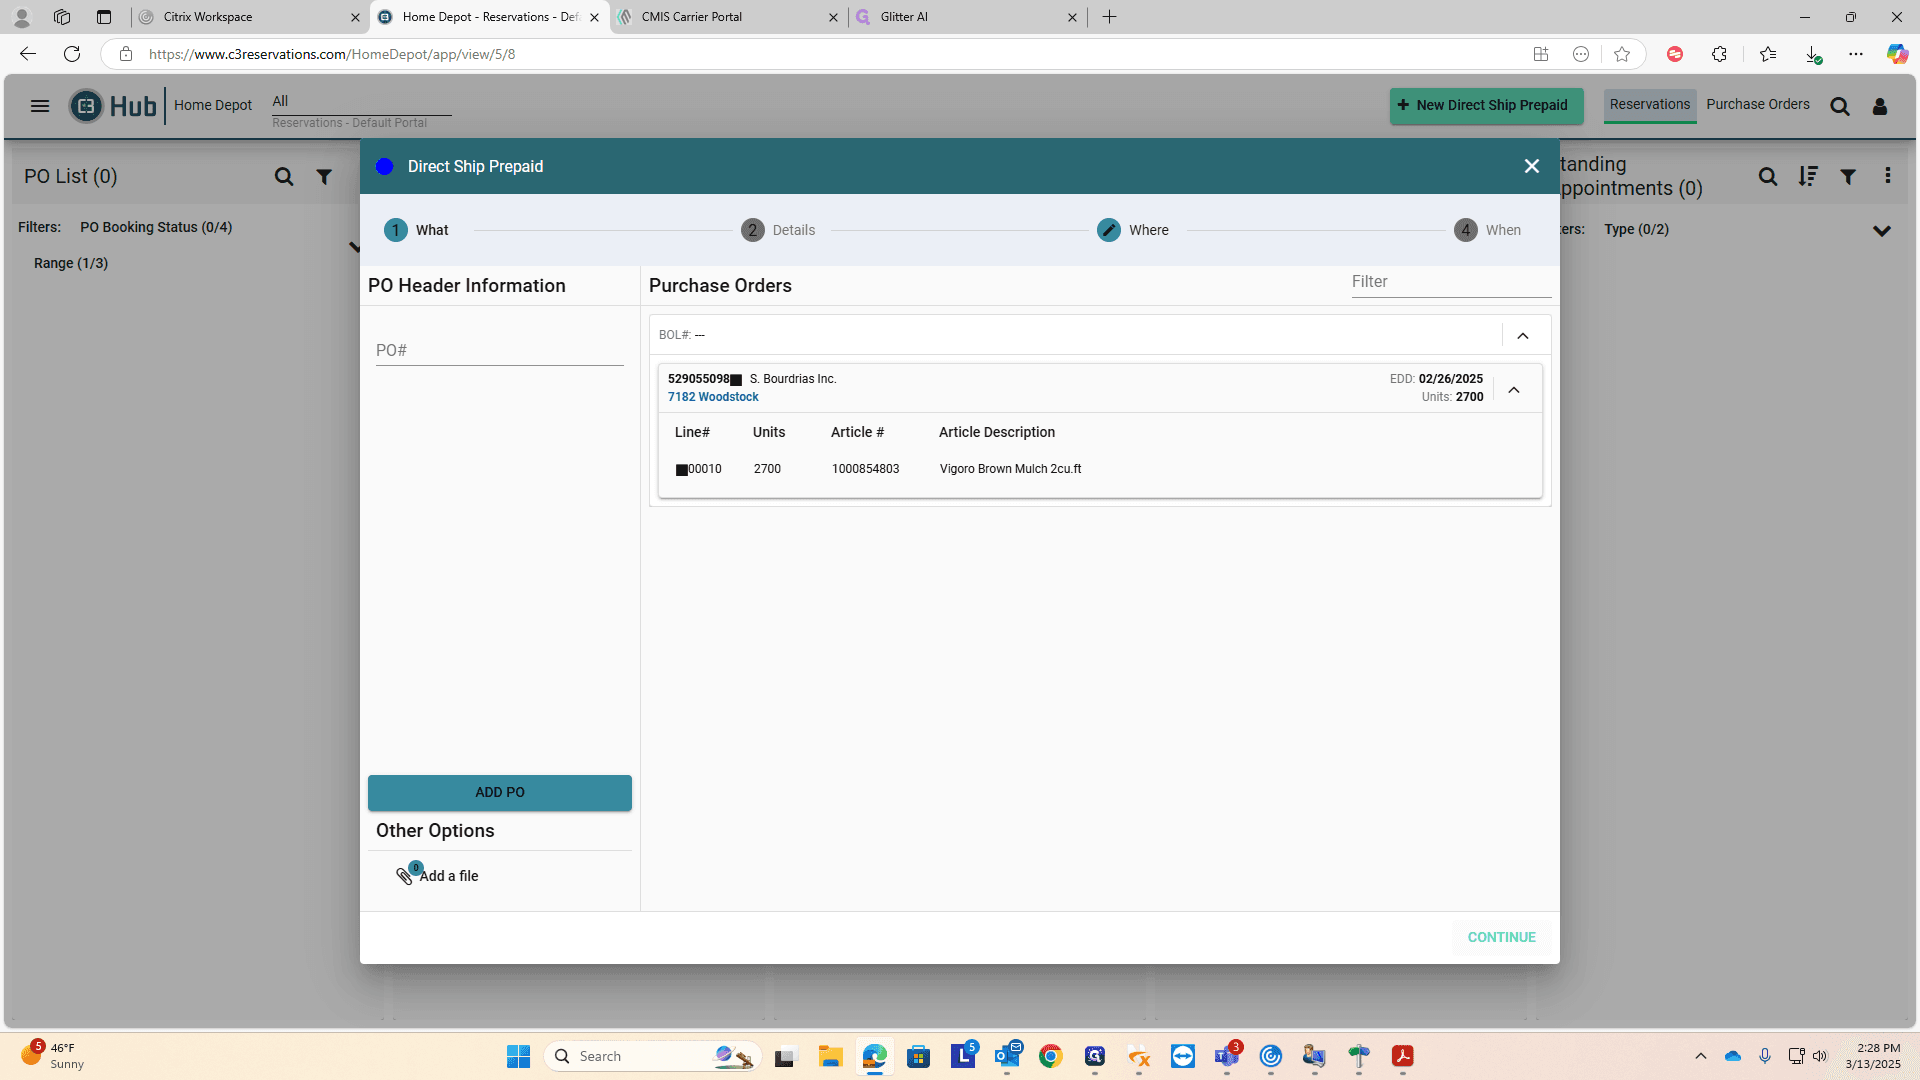Click the Purchase Orders Filter field

click(x=1451, y=283)
